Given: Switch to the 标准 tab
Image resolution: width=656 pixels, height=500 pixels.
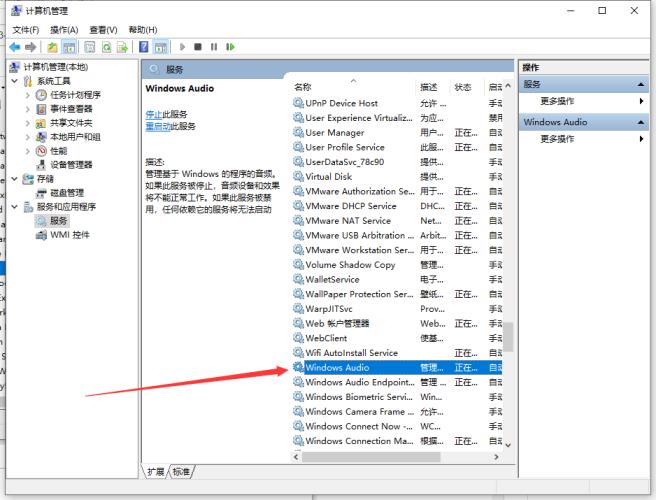Looking at the screenshot, I should 181,471.
